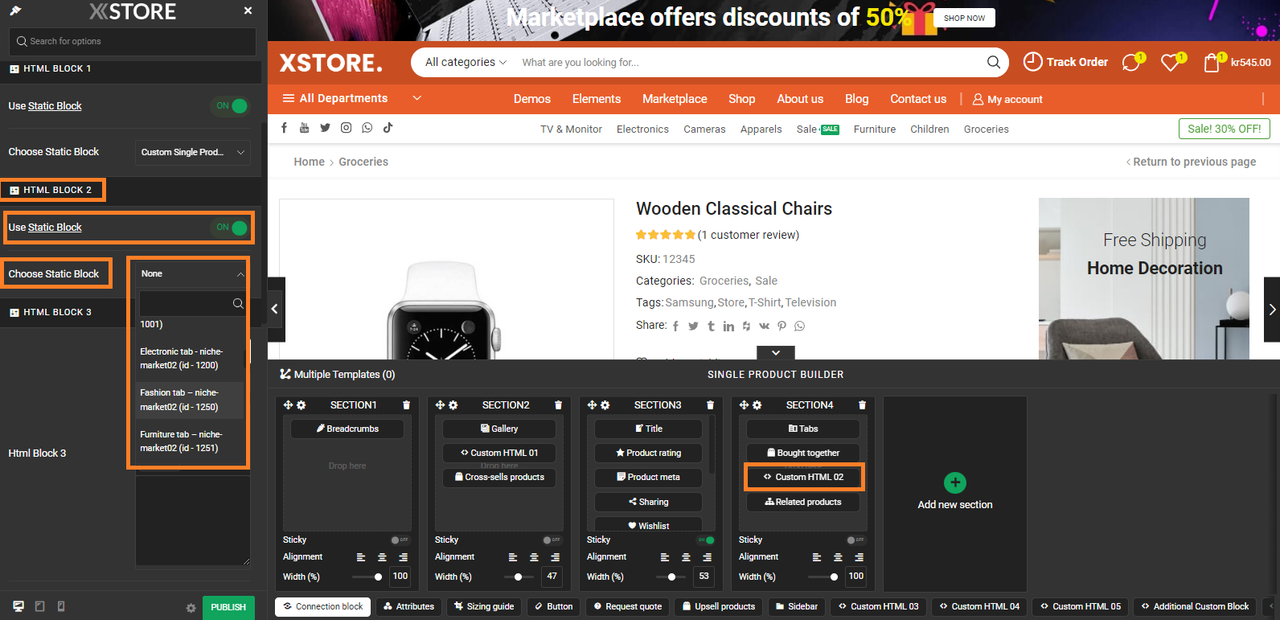The width and height of the screenshot is (1280, 620).
Task: Switch to mobile preview device icon
Action: point(61,606)
